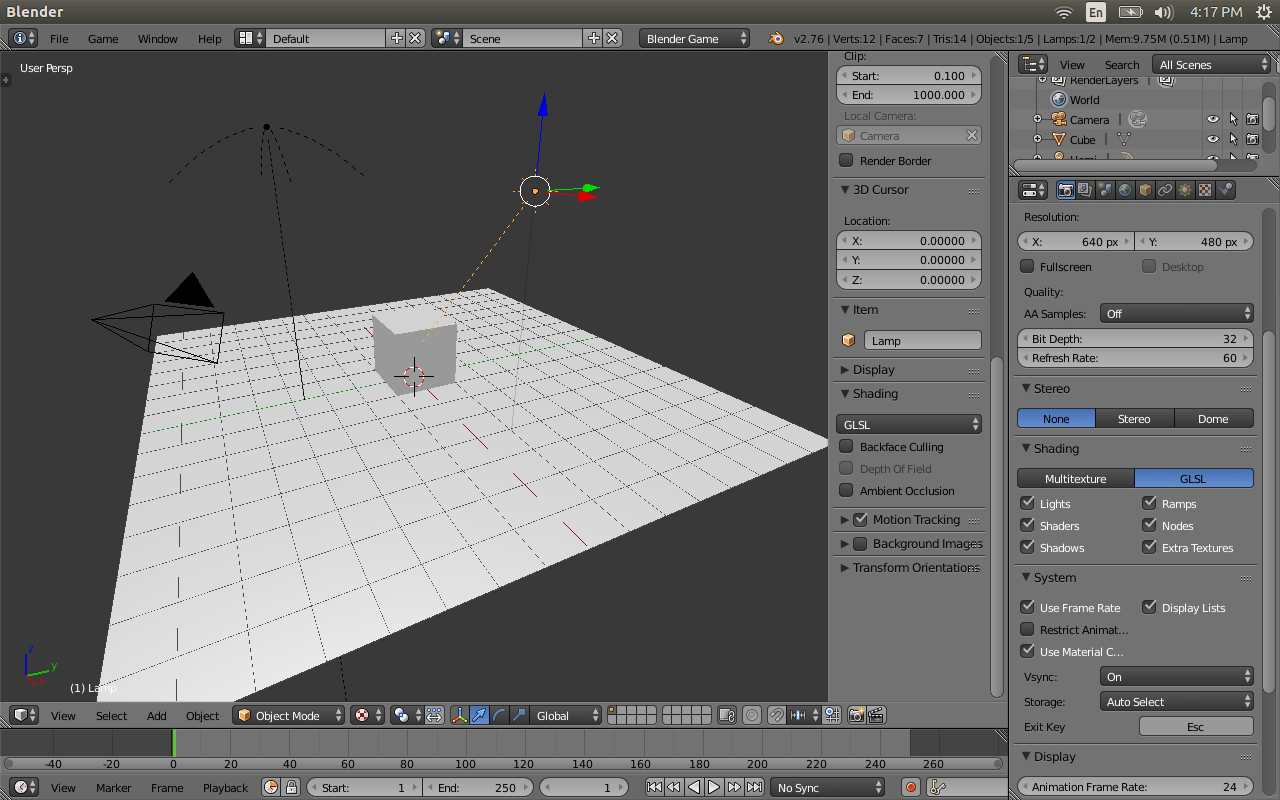Viewport: 1280px width, 800px height.
Task: Open World properties via the globe icon
Action: pos(1126,190)
